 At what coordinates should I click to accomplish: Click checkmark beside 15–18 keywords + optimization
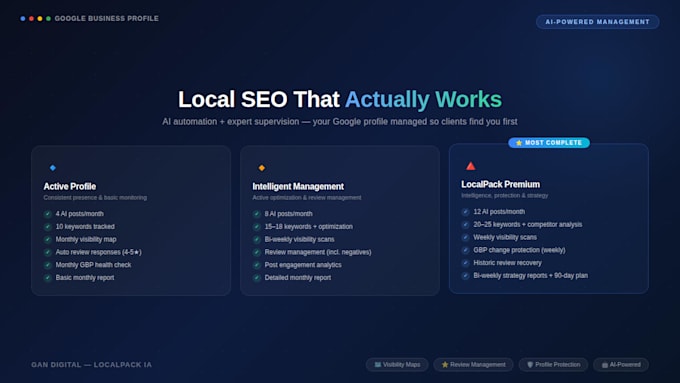pyautogui.click(x=257, y=226)
